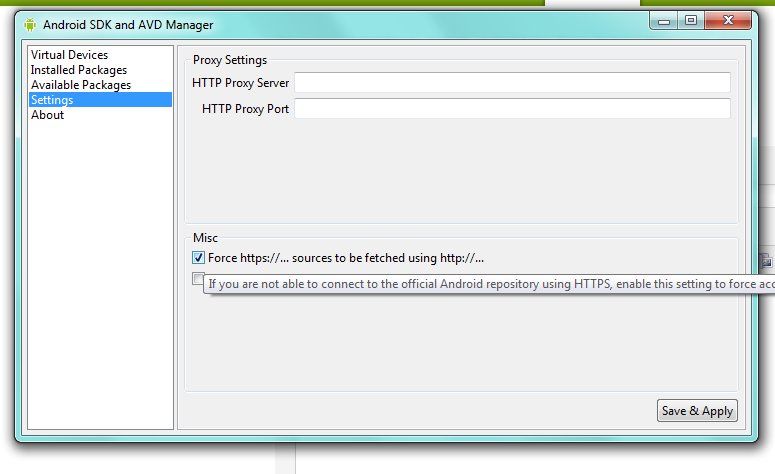The image size is (775, 474).
Task: Focus the HTTP Proxy Port input
Action: [x=512, y=108]
